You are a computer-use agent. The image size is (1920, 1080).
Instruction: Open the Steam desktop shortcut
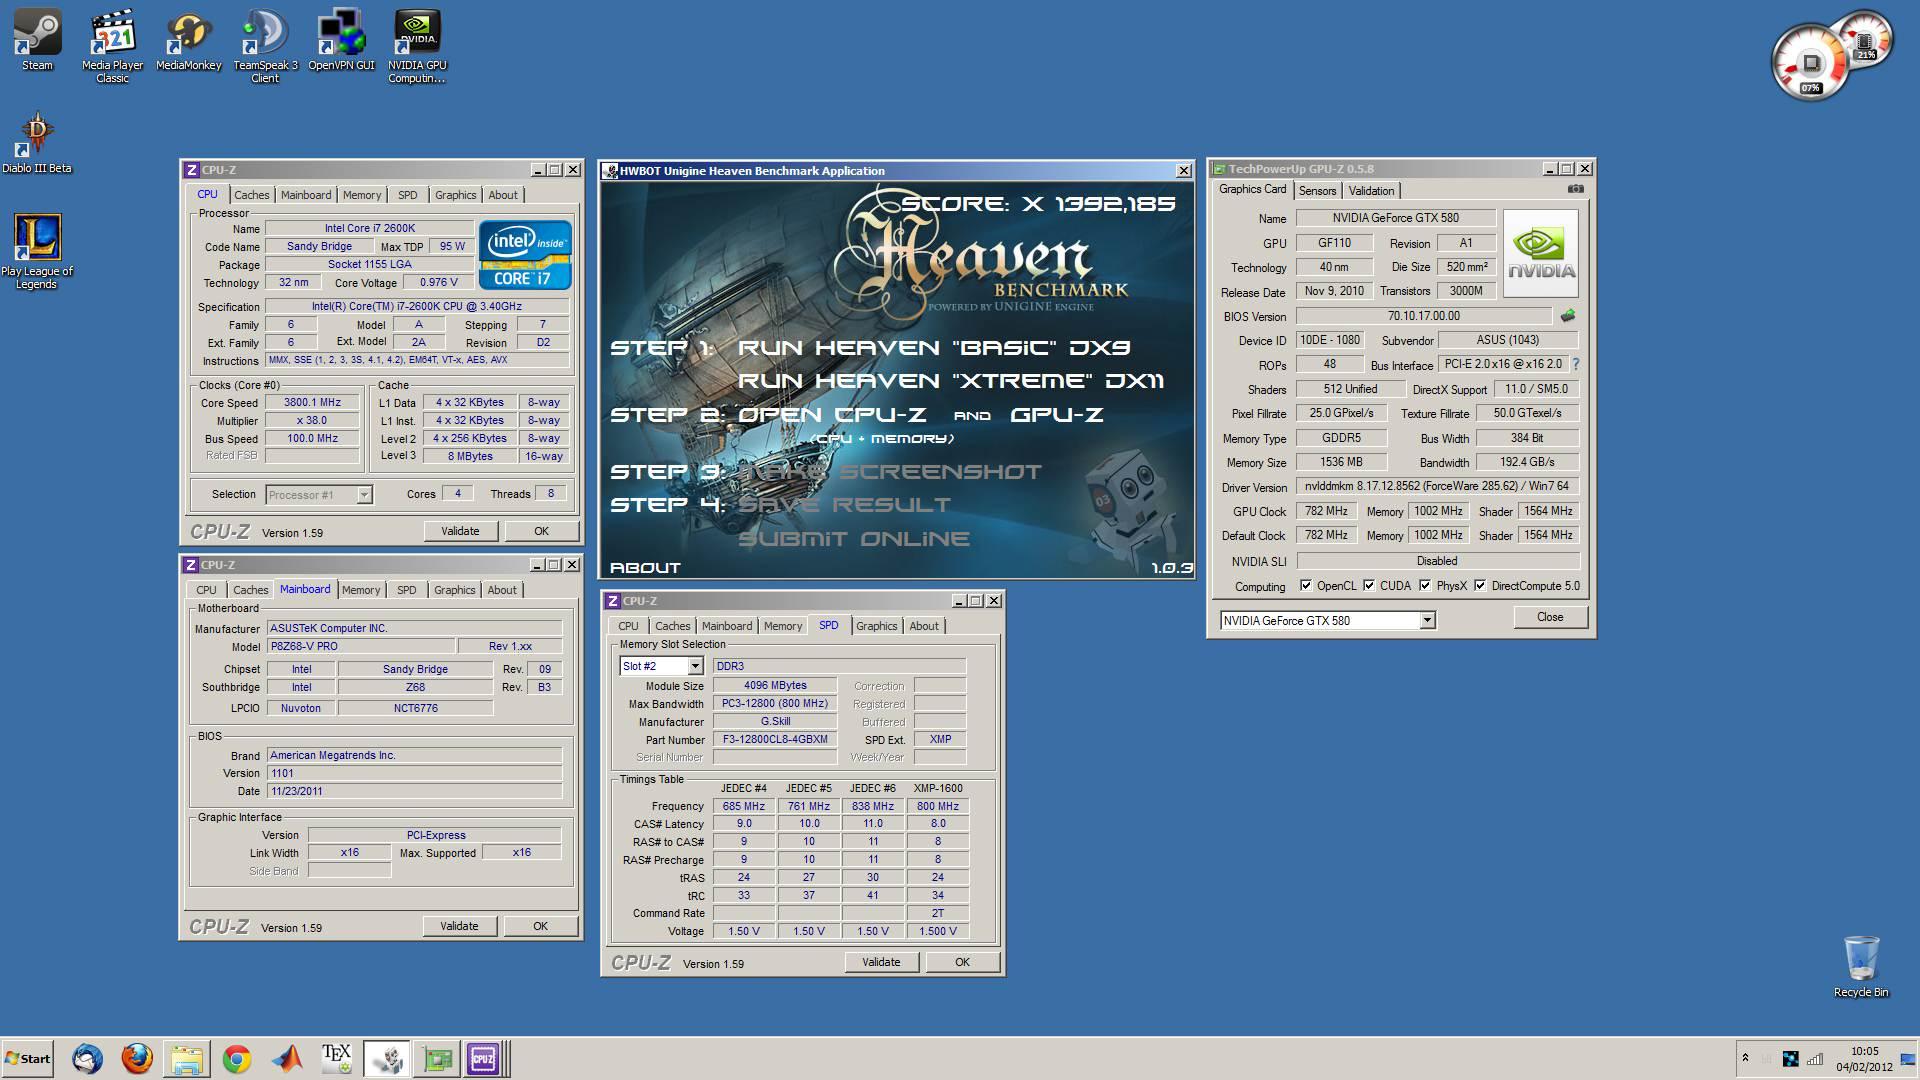pyautogui.click(x=37, y=40)
